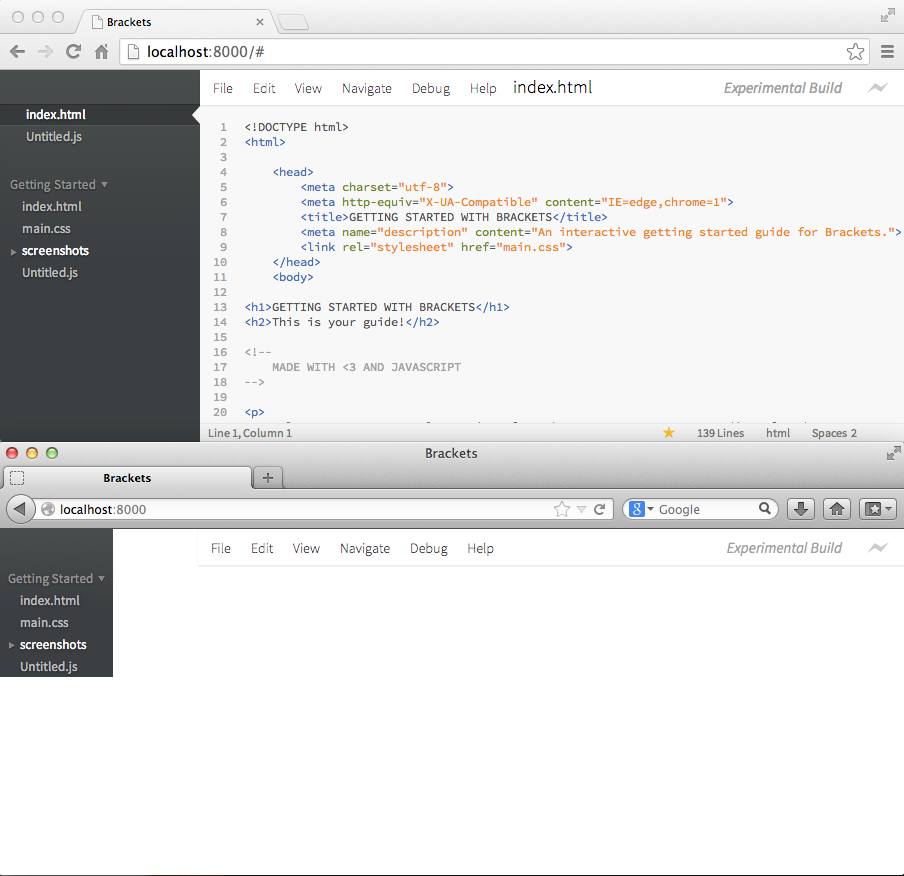Open Chrome hamburger menu
Viewport: 904px width, 876px height.
coord(887,52)
